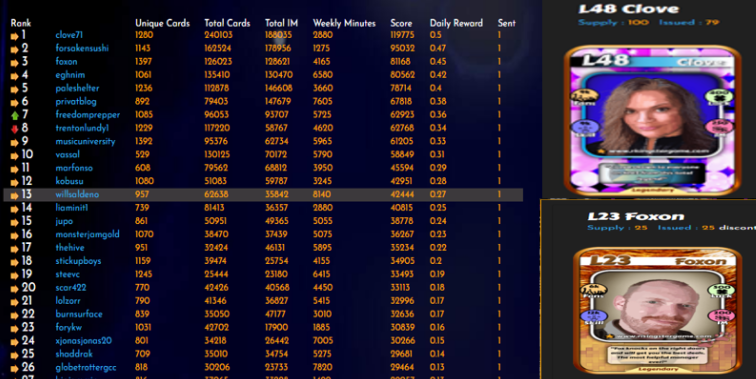The height and width of the screenshot is (379, 756).
Task: Click the Unique Cards column header
Action: coord(162,23)
